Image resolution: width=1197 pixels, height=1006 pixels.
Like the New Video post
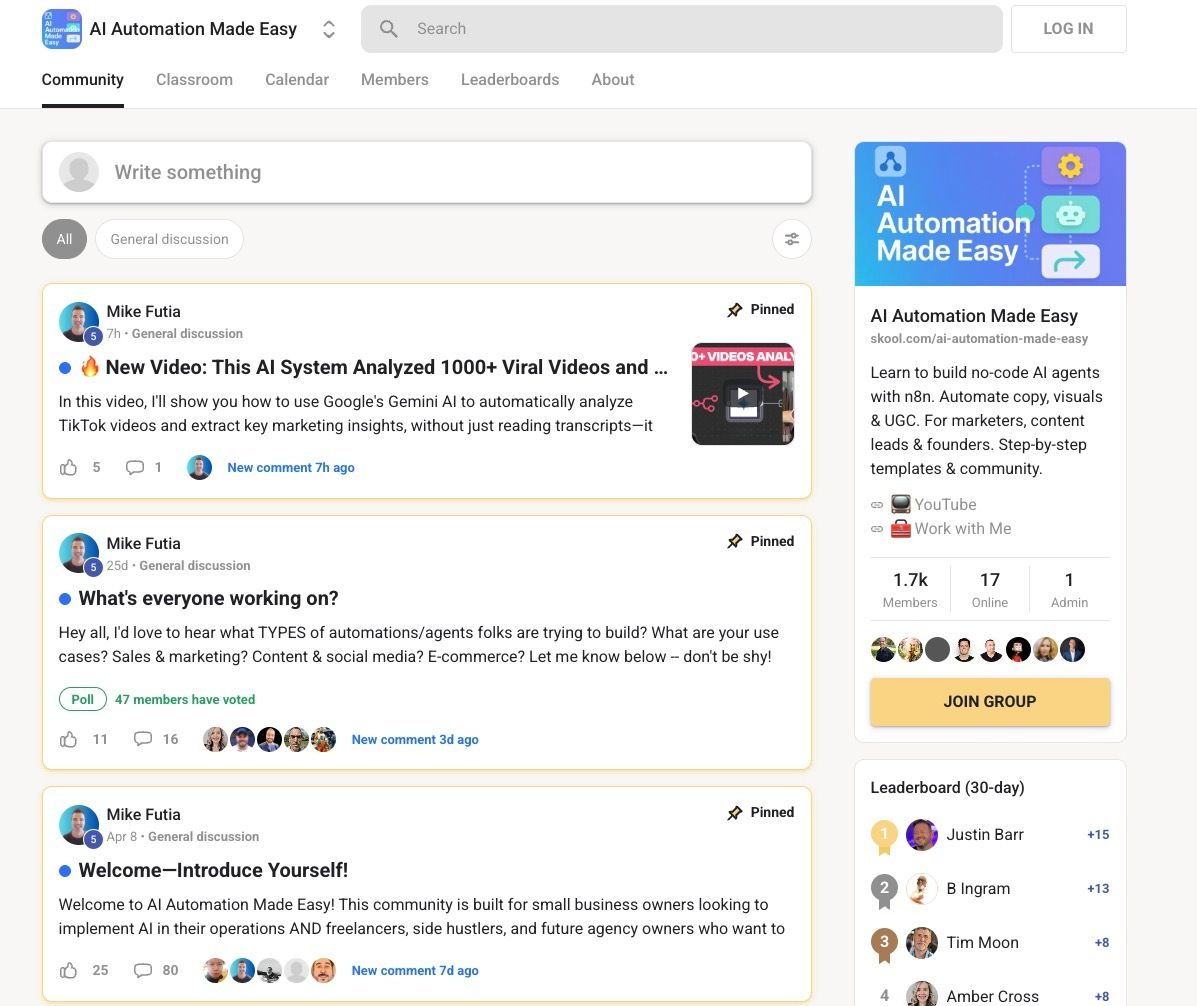coord(69,467)
